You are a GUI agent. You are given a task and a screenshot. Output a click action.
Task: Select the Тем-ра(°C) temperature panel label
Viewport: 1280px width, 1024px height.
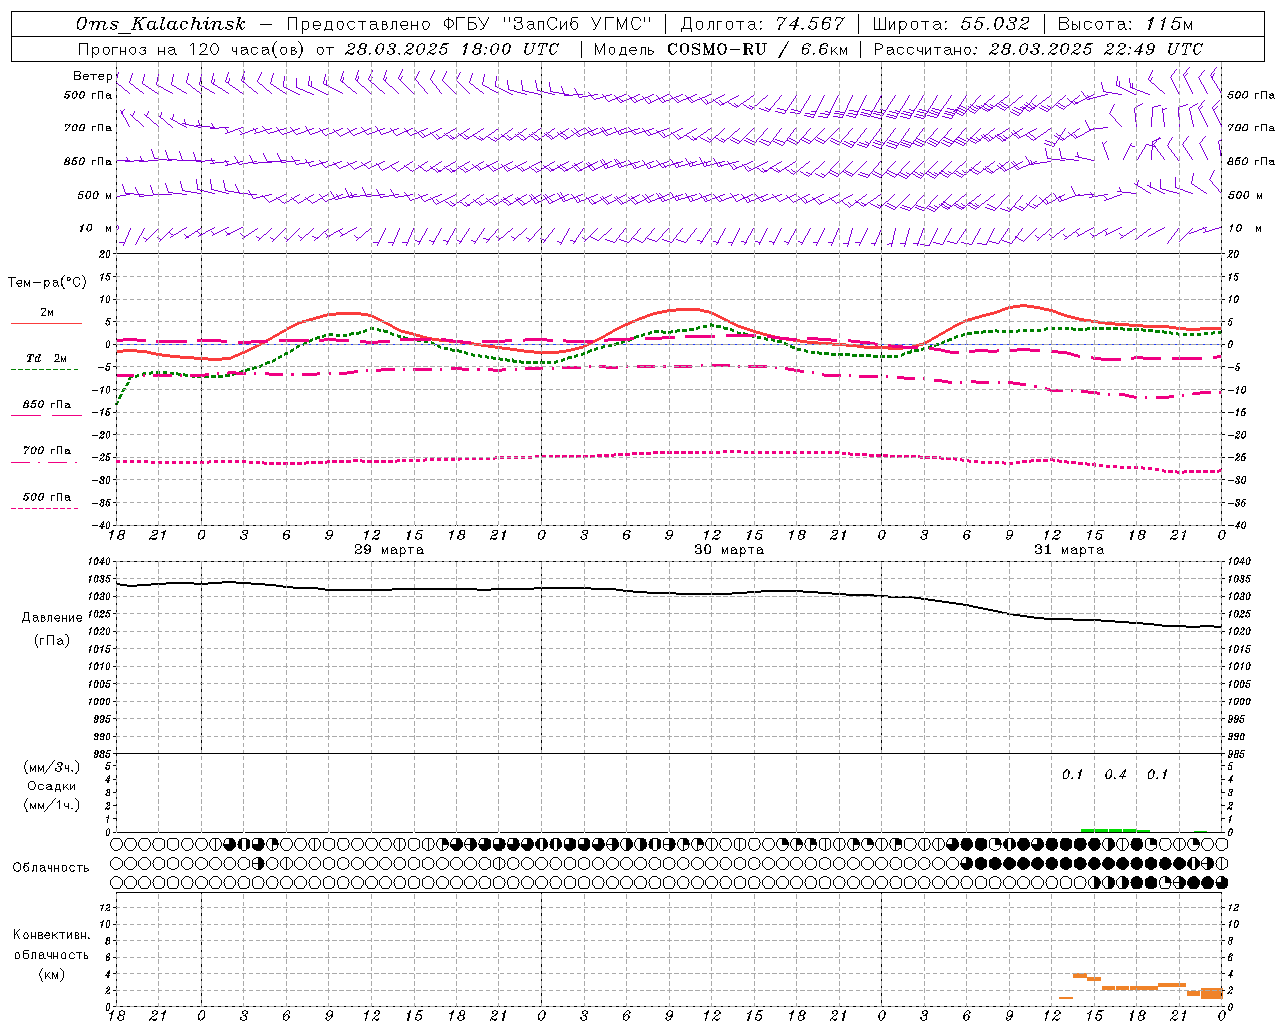click(x=47, y=282)
